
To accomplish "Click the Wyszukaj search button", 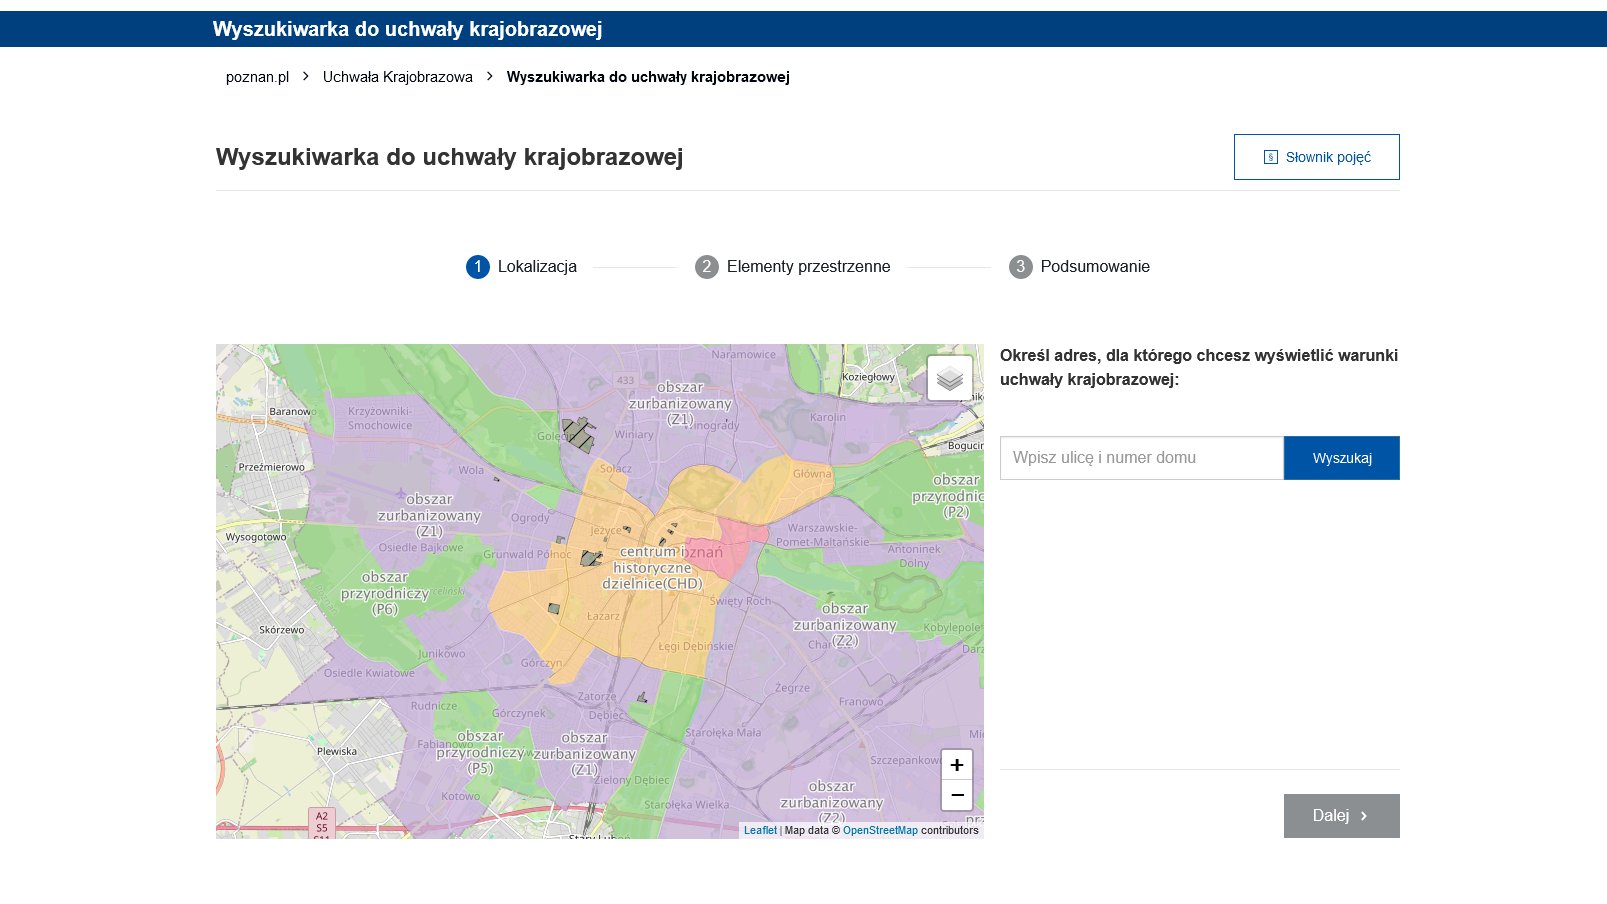I will click(1342, 458).
